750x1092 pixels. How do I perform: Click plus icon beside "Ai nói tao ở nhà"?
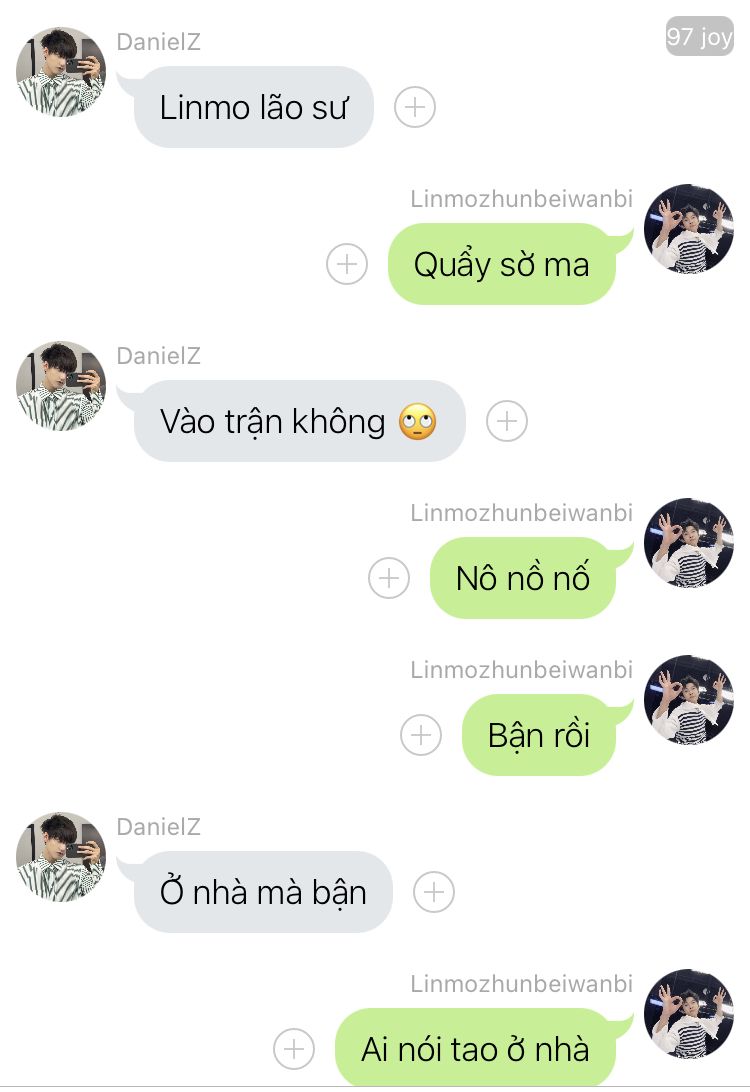294,1049
